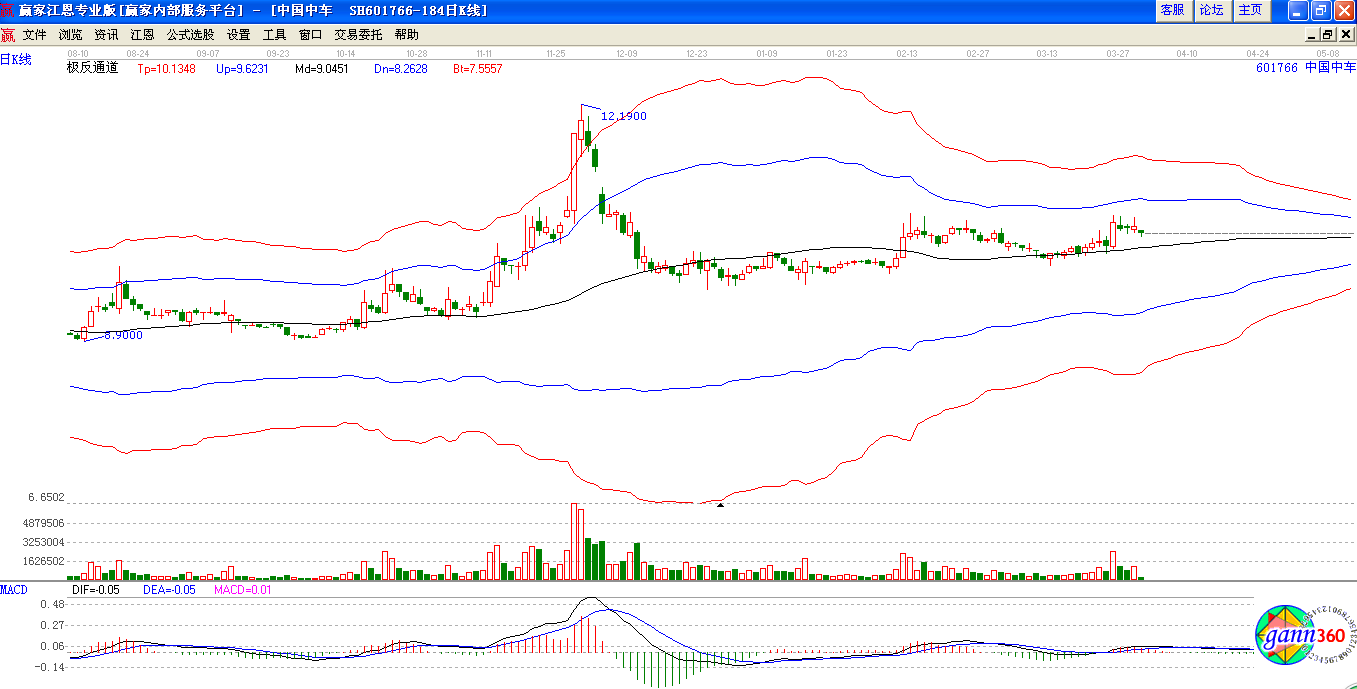
Task: Click the 11-25 date on the time axis
Action: pyautogui.click(x=555, y=52)
